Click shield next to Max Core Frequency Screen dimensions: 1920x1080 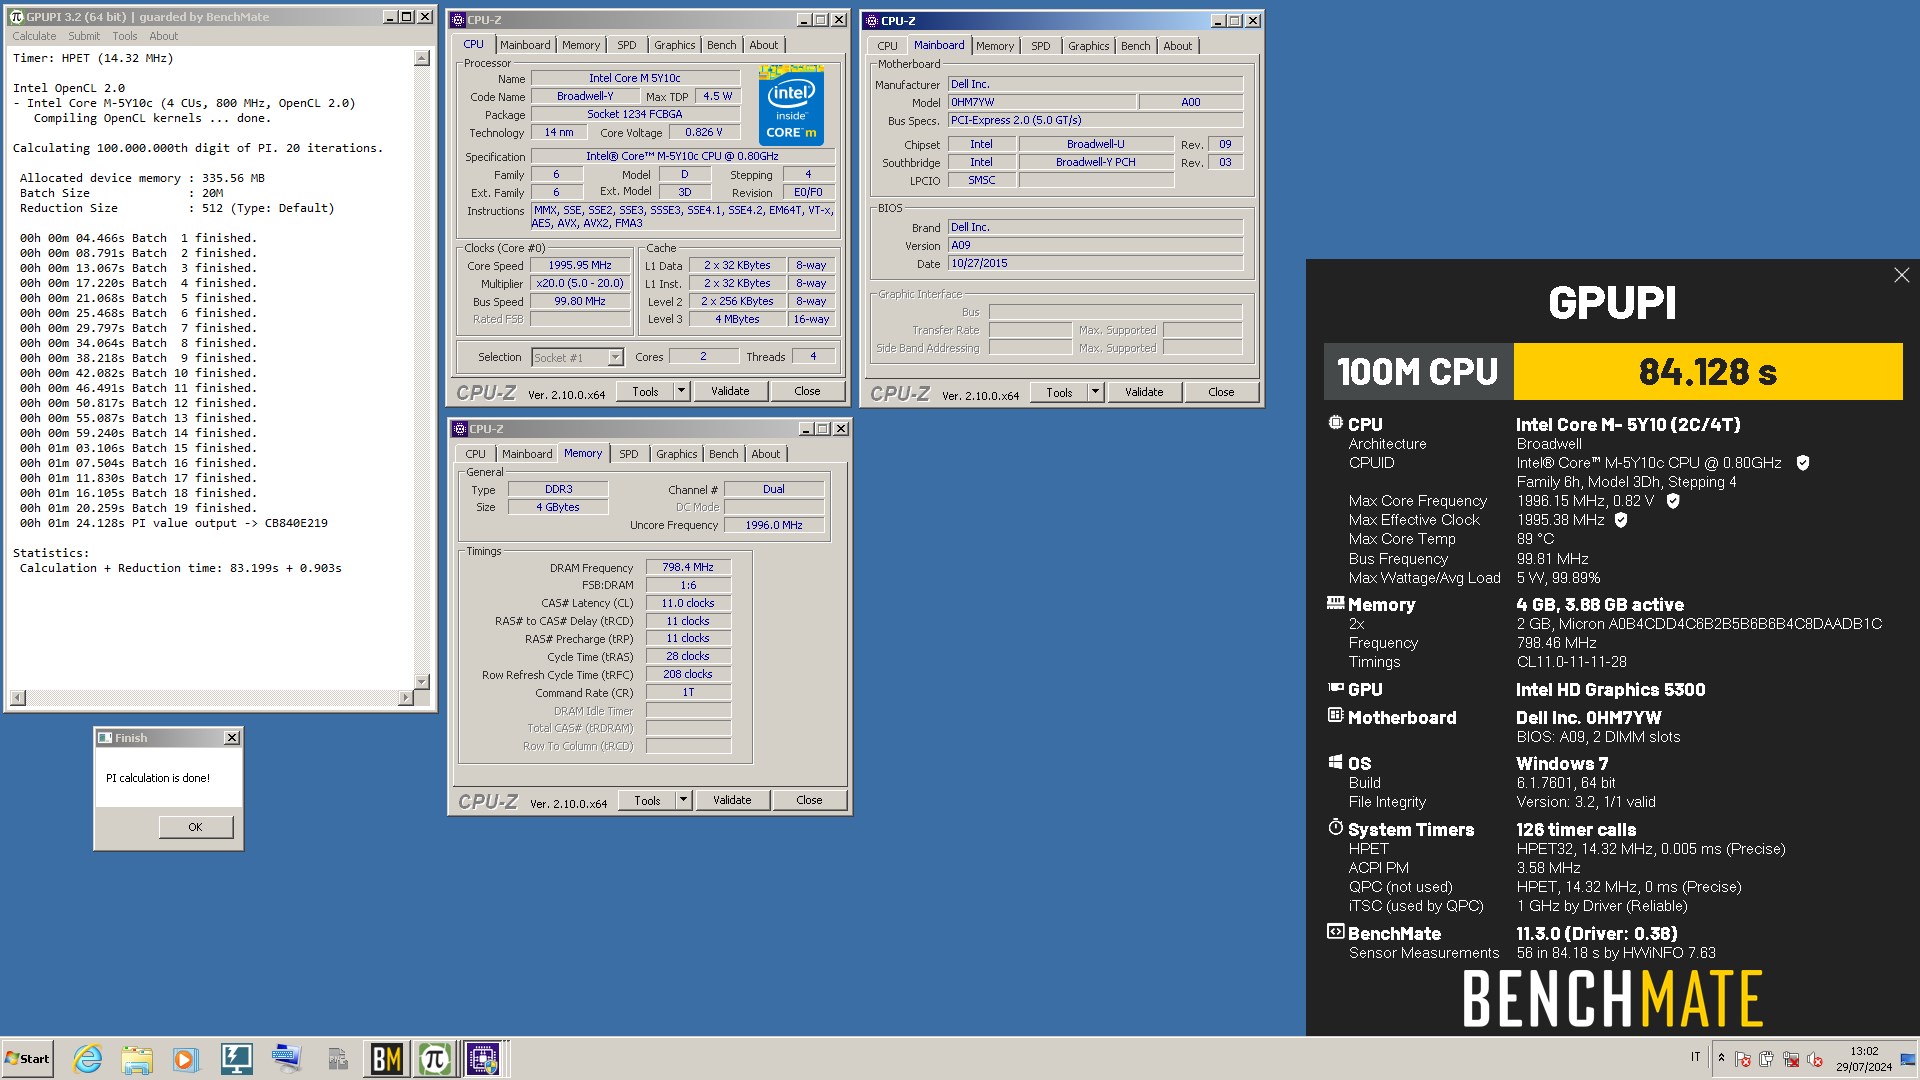point(1672,501)
